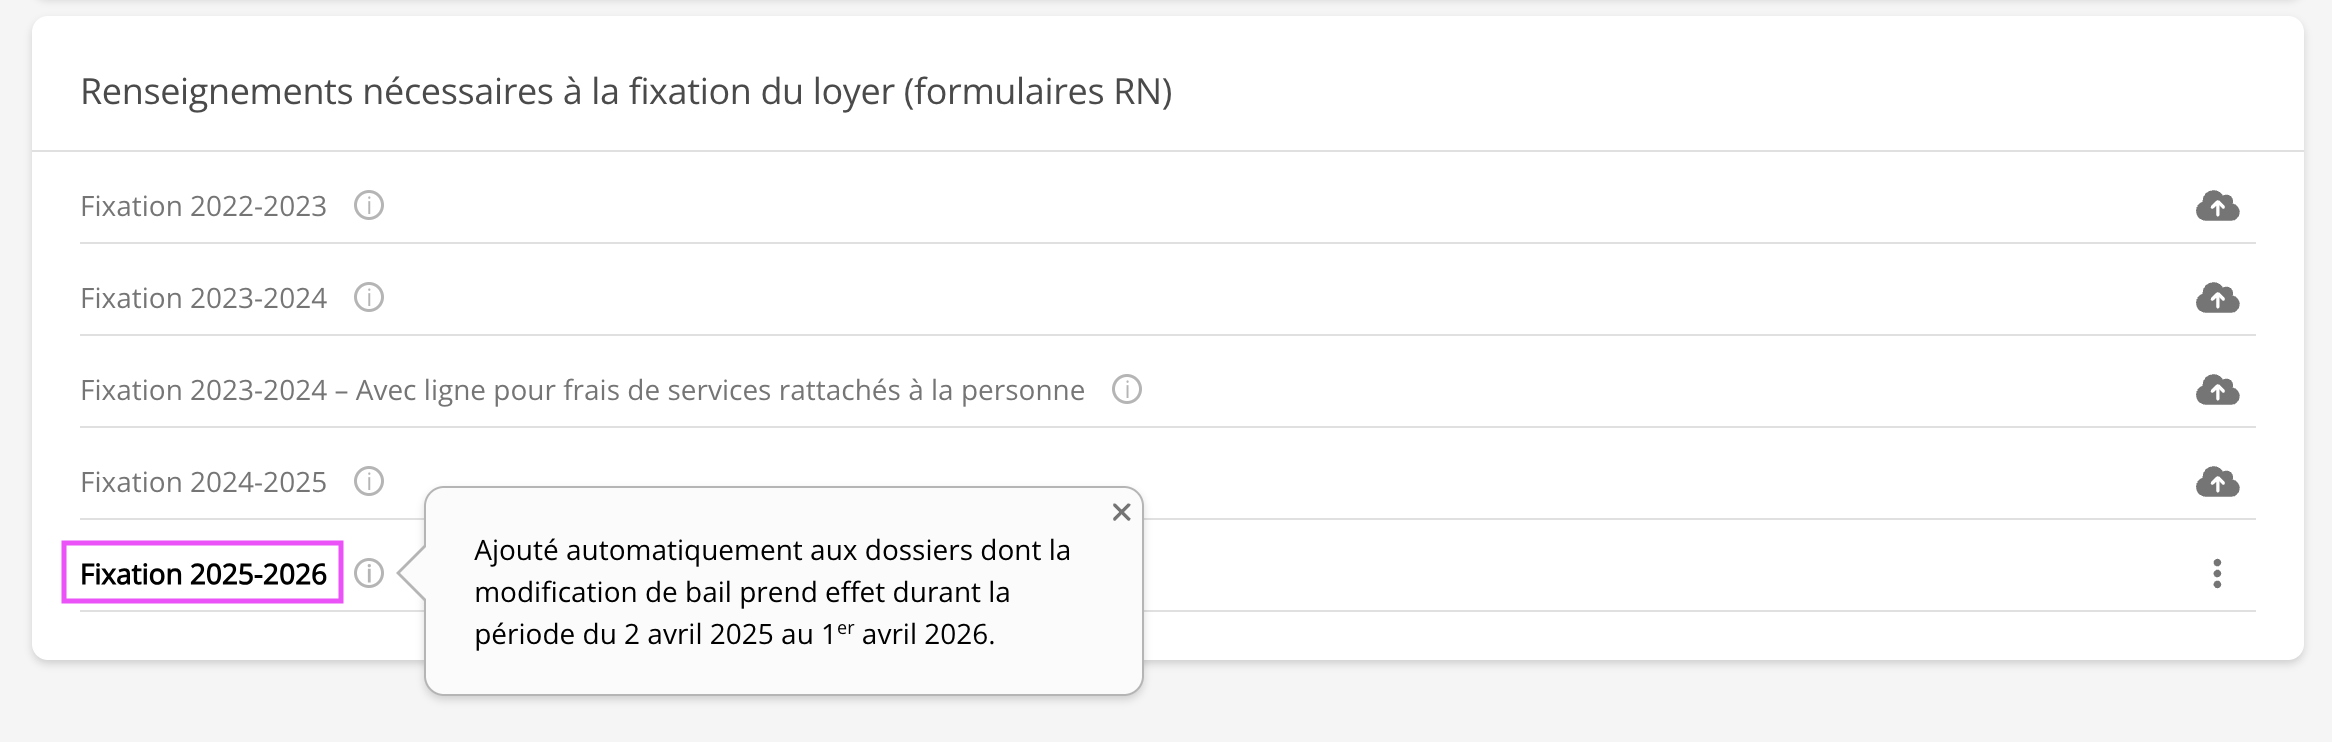This screenshot has height=742, width=2332.
Task: Upload a file for Fixation 2022-2023
Action: pyautogui.click(x=2217, y=206)
